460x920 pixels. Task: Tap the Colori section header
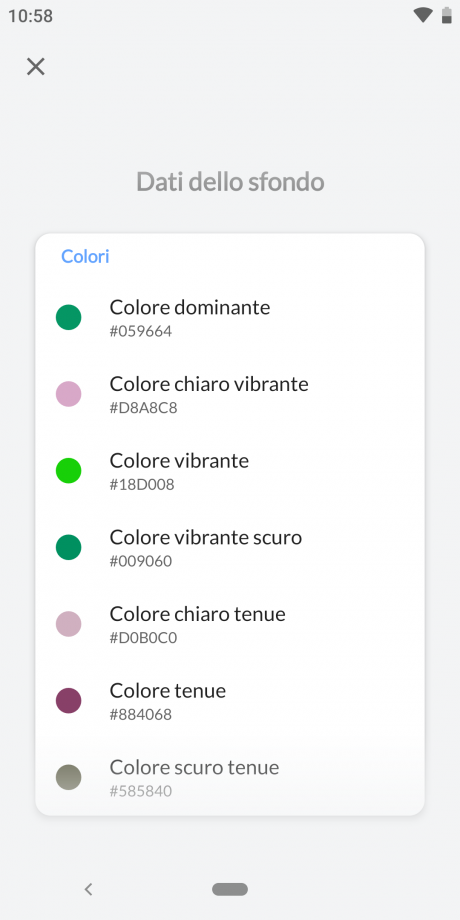click(86, 256)
